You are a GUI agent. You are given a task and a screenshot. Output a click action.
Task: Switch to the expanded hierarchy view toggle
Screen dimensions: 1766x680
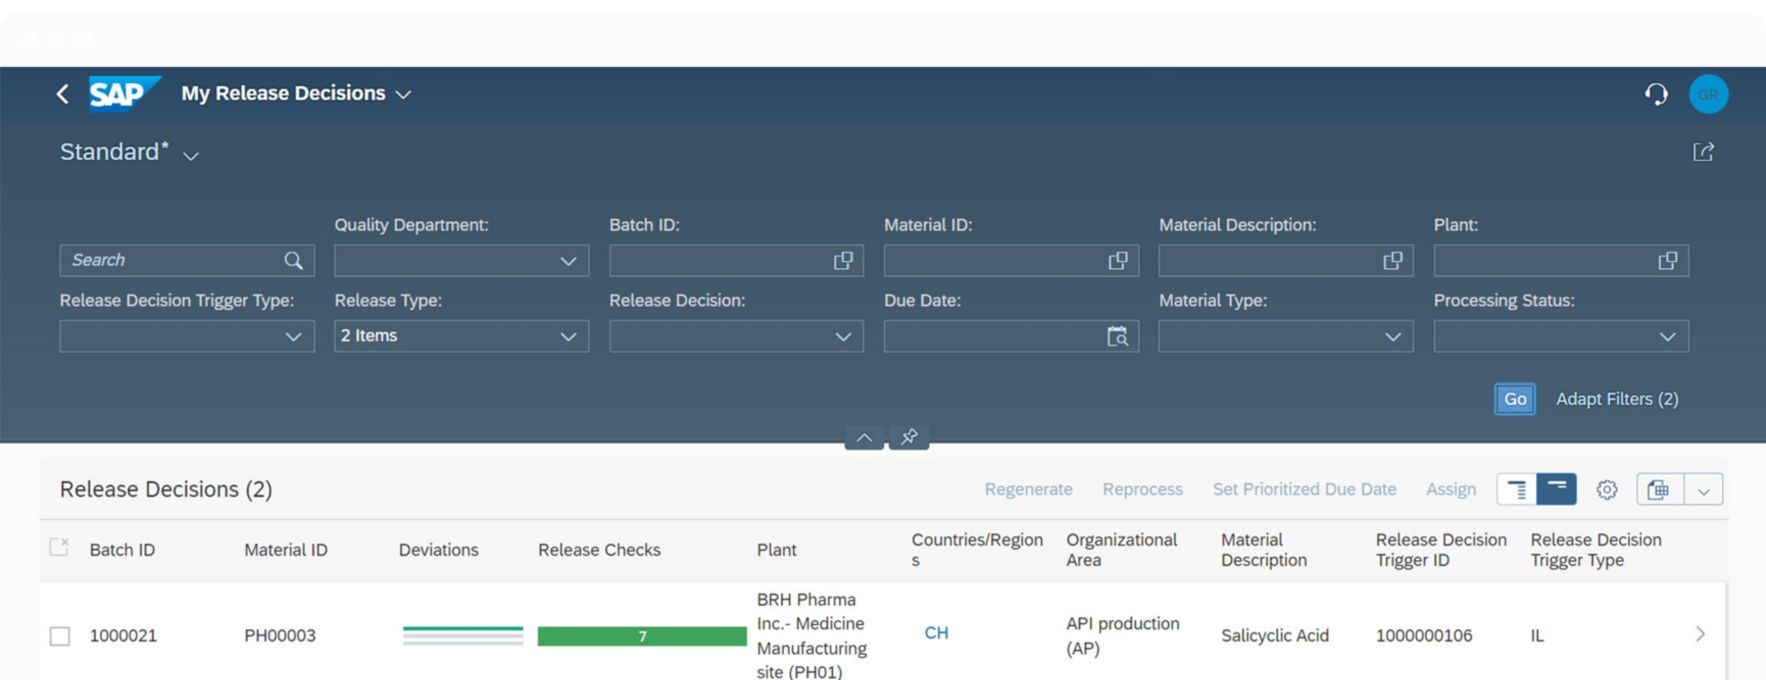(x=1517, y=490)
